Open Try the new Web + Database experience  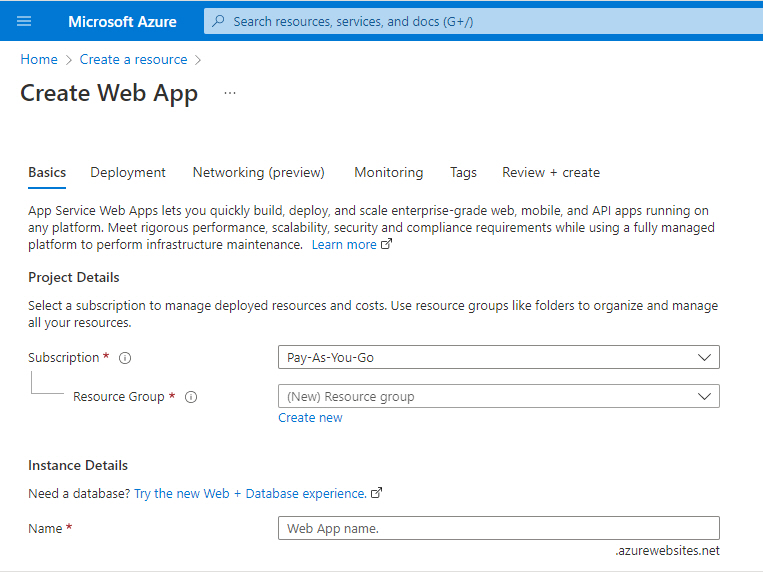pos(250,494)
